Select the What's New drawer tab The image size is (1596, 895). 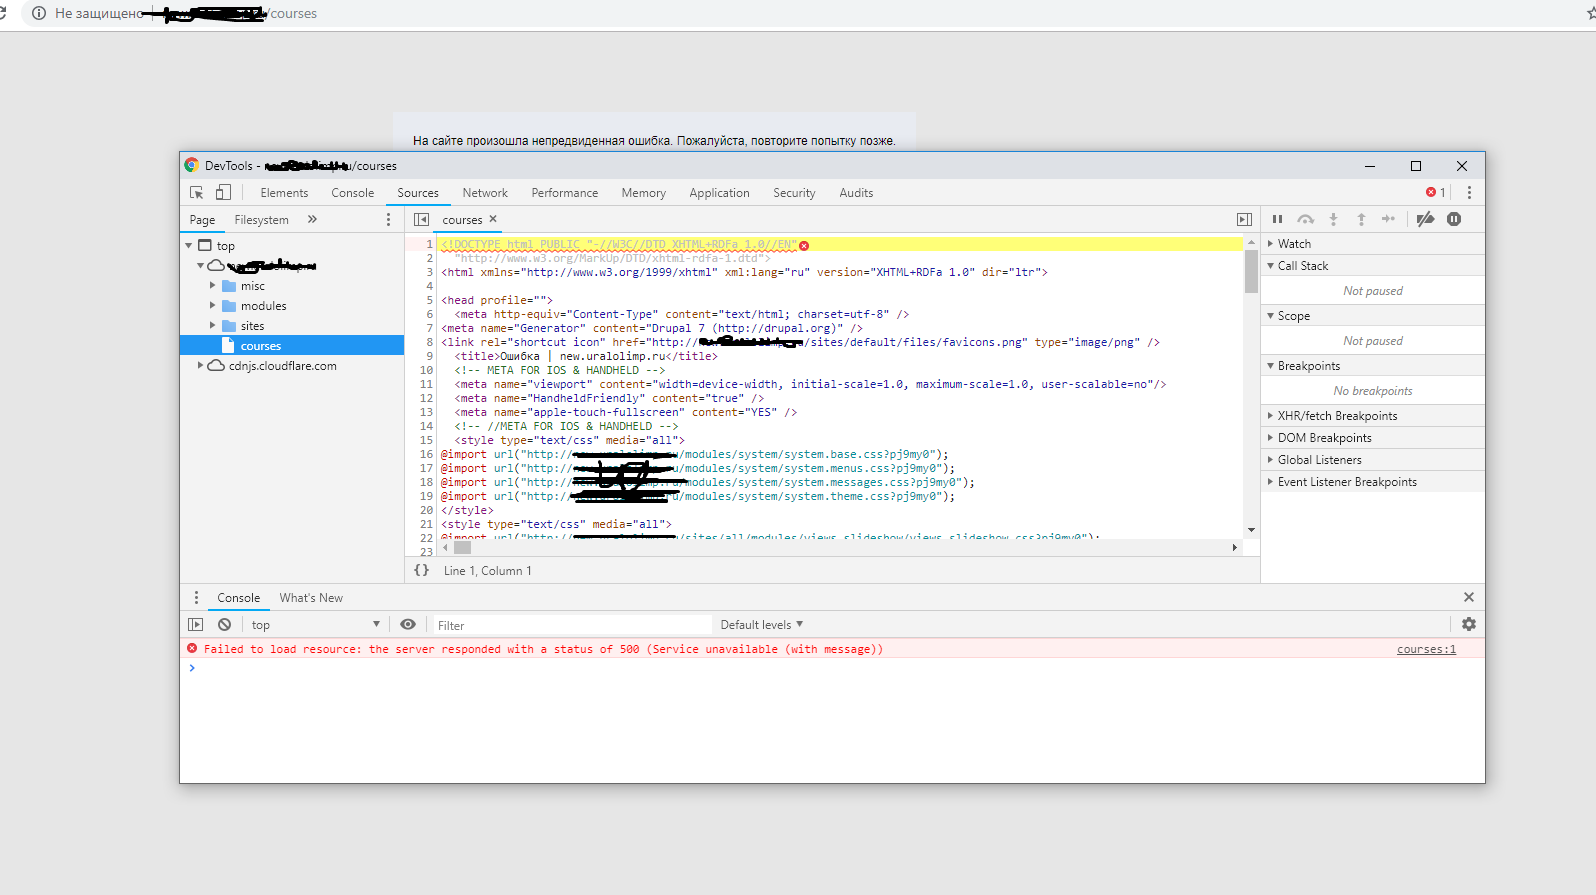[x=311, y=597]
